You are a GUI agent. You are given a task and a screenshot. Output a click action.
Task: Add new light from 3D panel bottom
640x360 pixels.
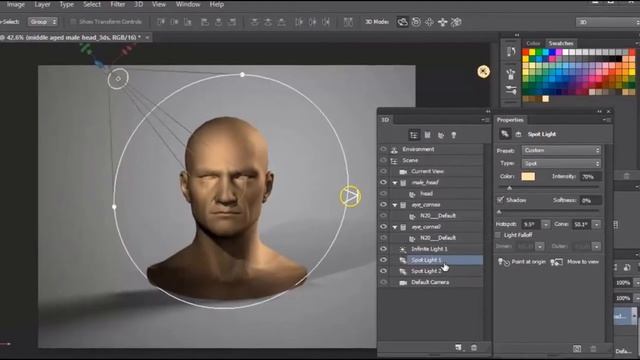[458, 347]
